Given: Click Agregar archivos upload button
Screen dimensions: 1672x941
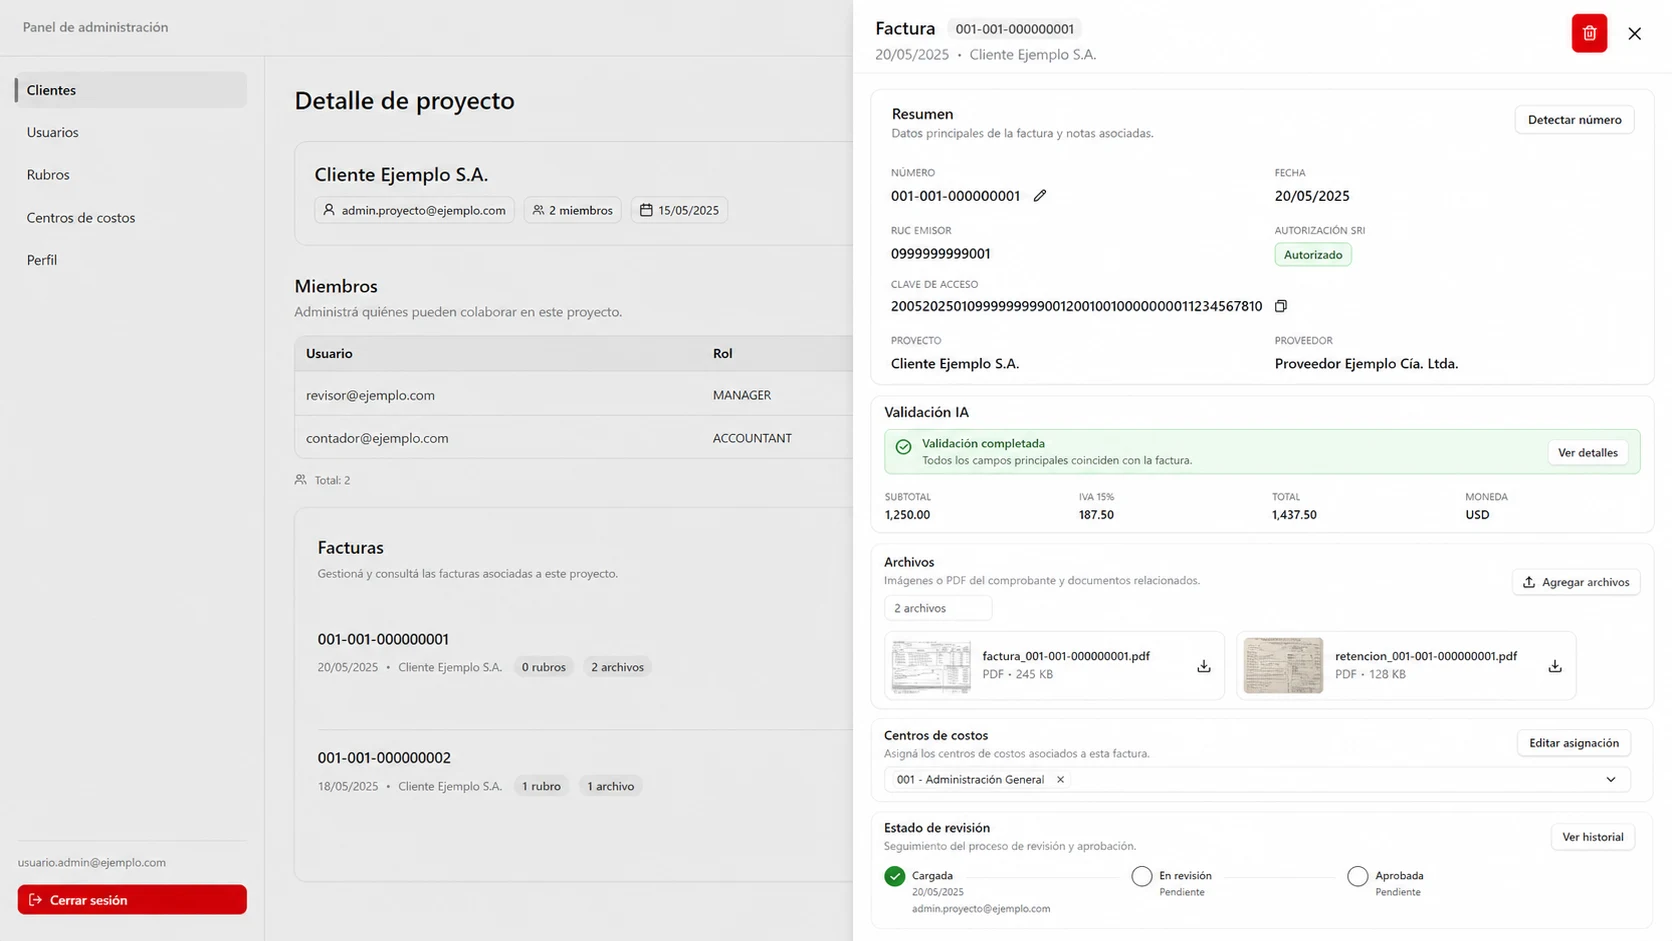Looking at the screenshot, I should coord(1575,582).
